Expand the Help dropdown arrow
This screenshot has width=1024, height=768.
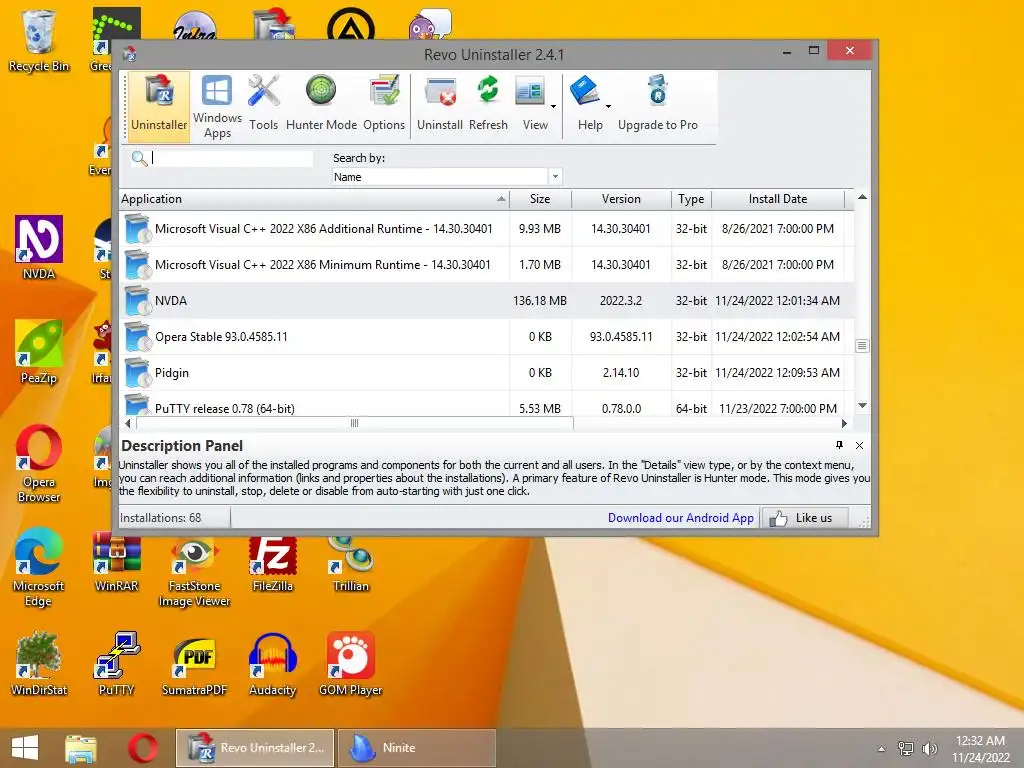(x=609, y=106)
